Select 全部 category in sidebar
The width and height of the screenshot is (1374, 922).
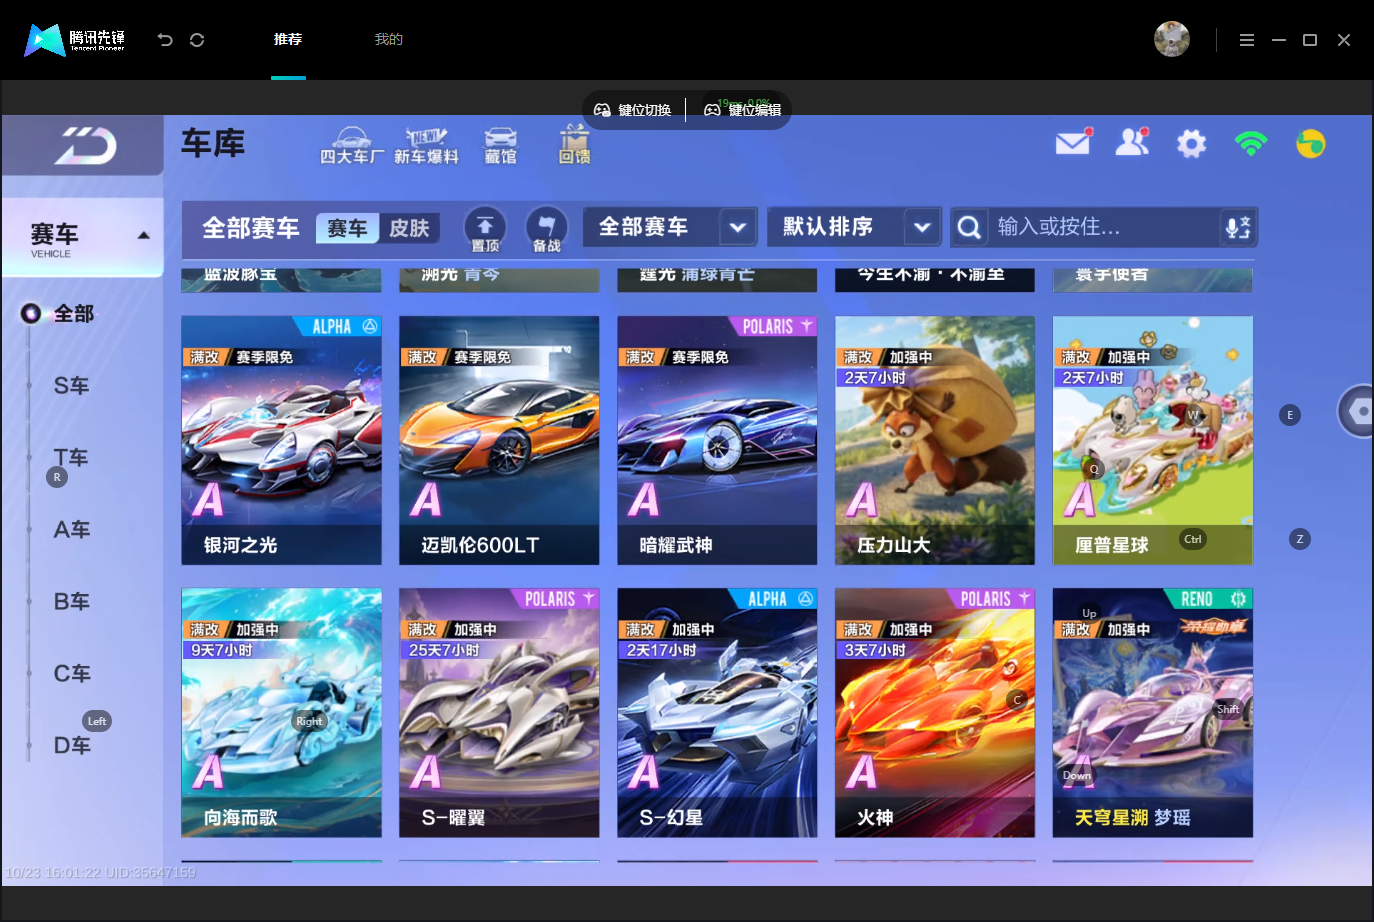[73, 314]
